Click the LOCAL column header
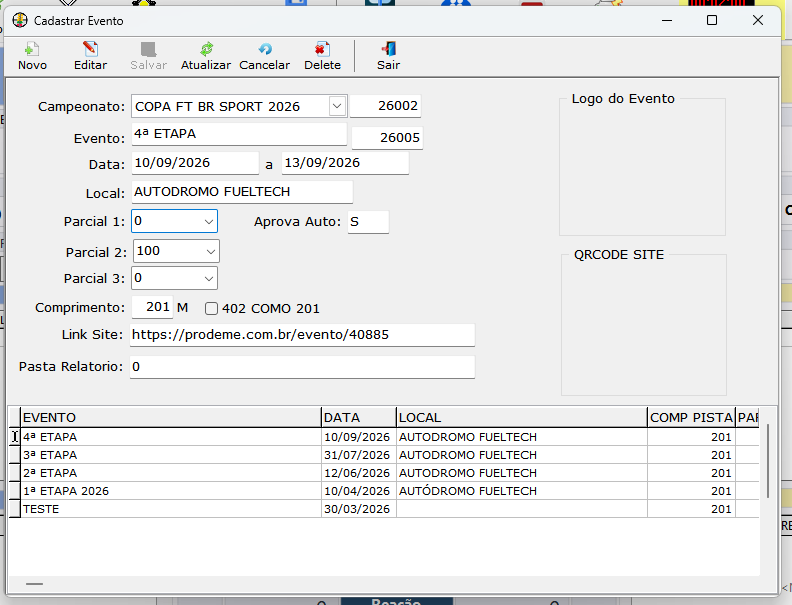Screen dimensions: 792x605 point(522,418)
